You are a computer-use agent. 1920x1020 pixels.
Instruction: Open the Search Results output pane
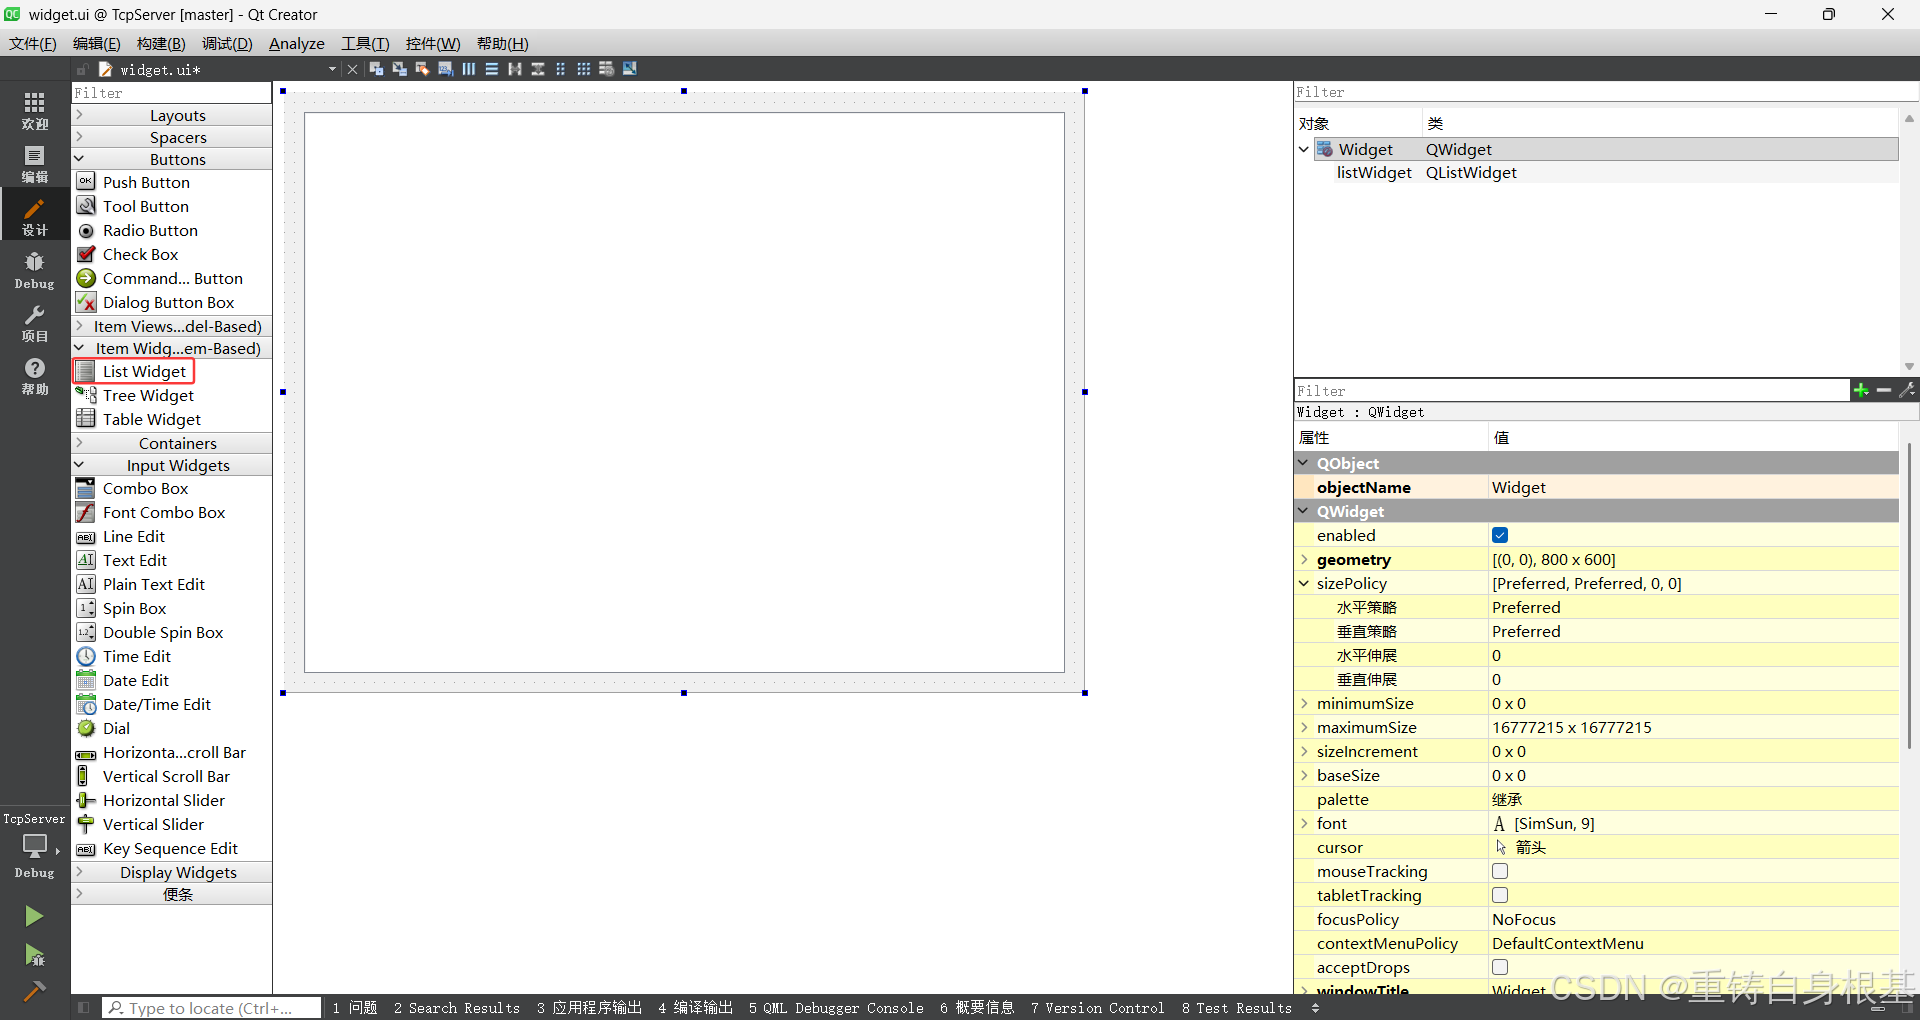457,1008
